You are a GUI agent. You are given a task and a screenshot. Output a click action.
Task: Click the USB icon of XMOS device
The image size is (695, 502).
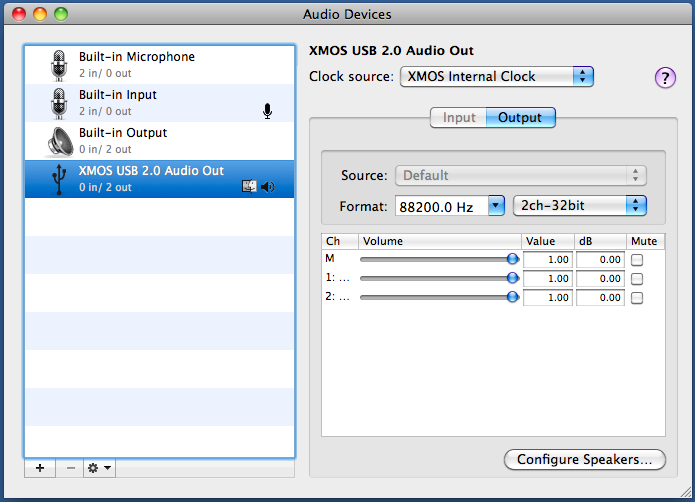pos(59,179)
